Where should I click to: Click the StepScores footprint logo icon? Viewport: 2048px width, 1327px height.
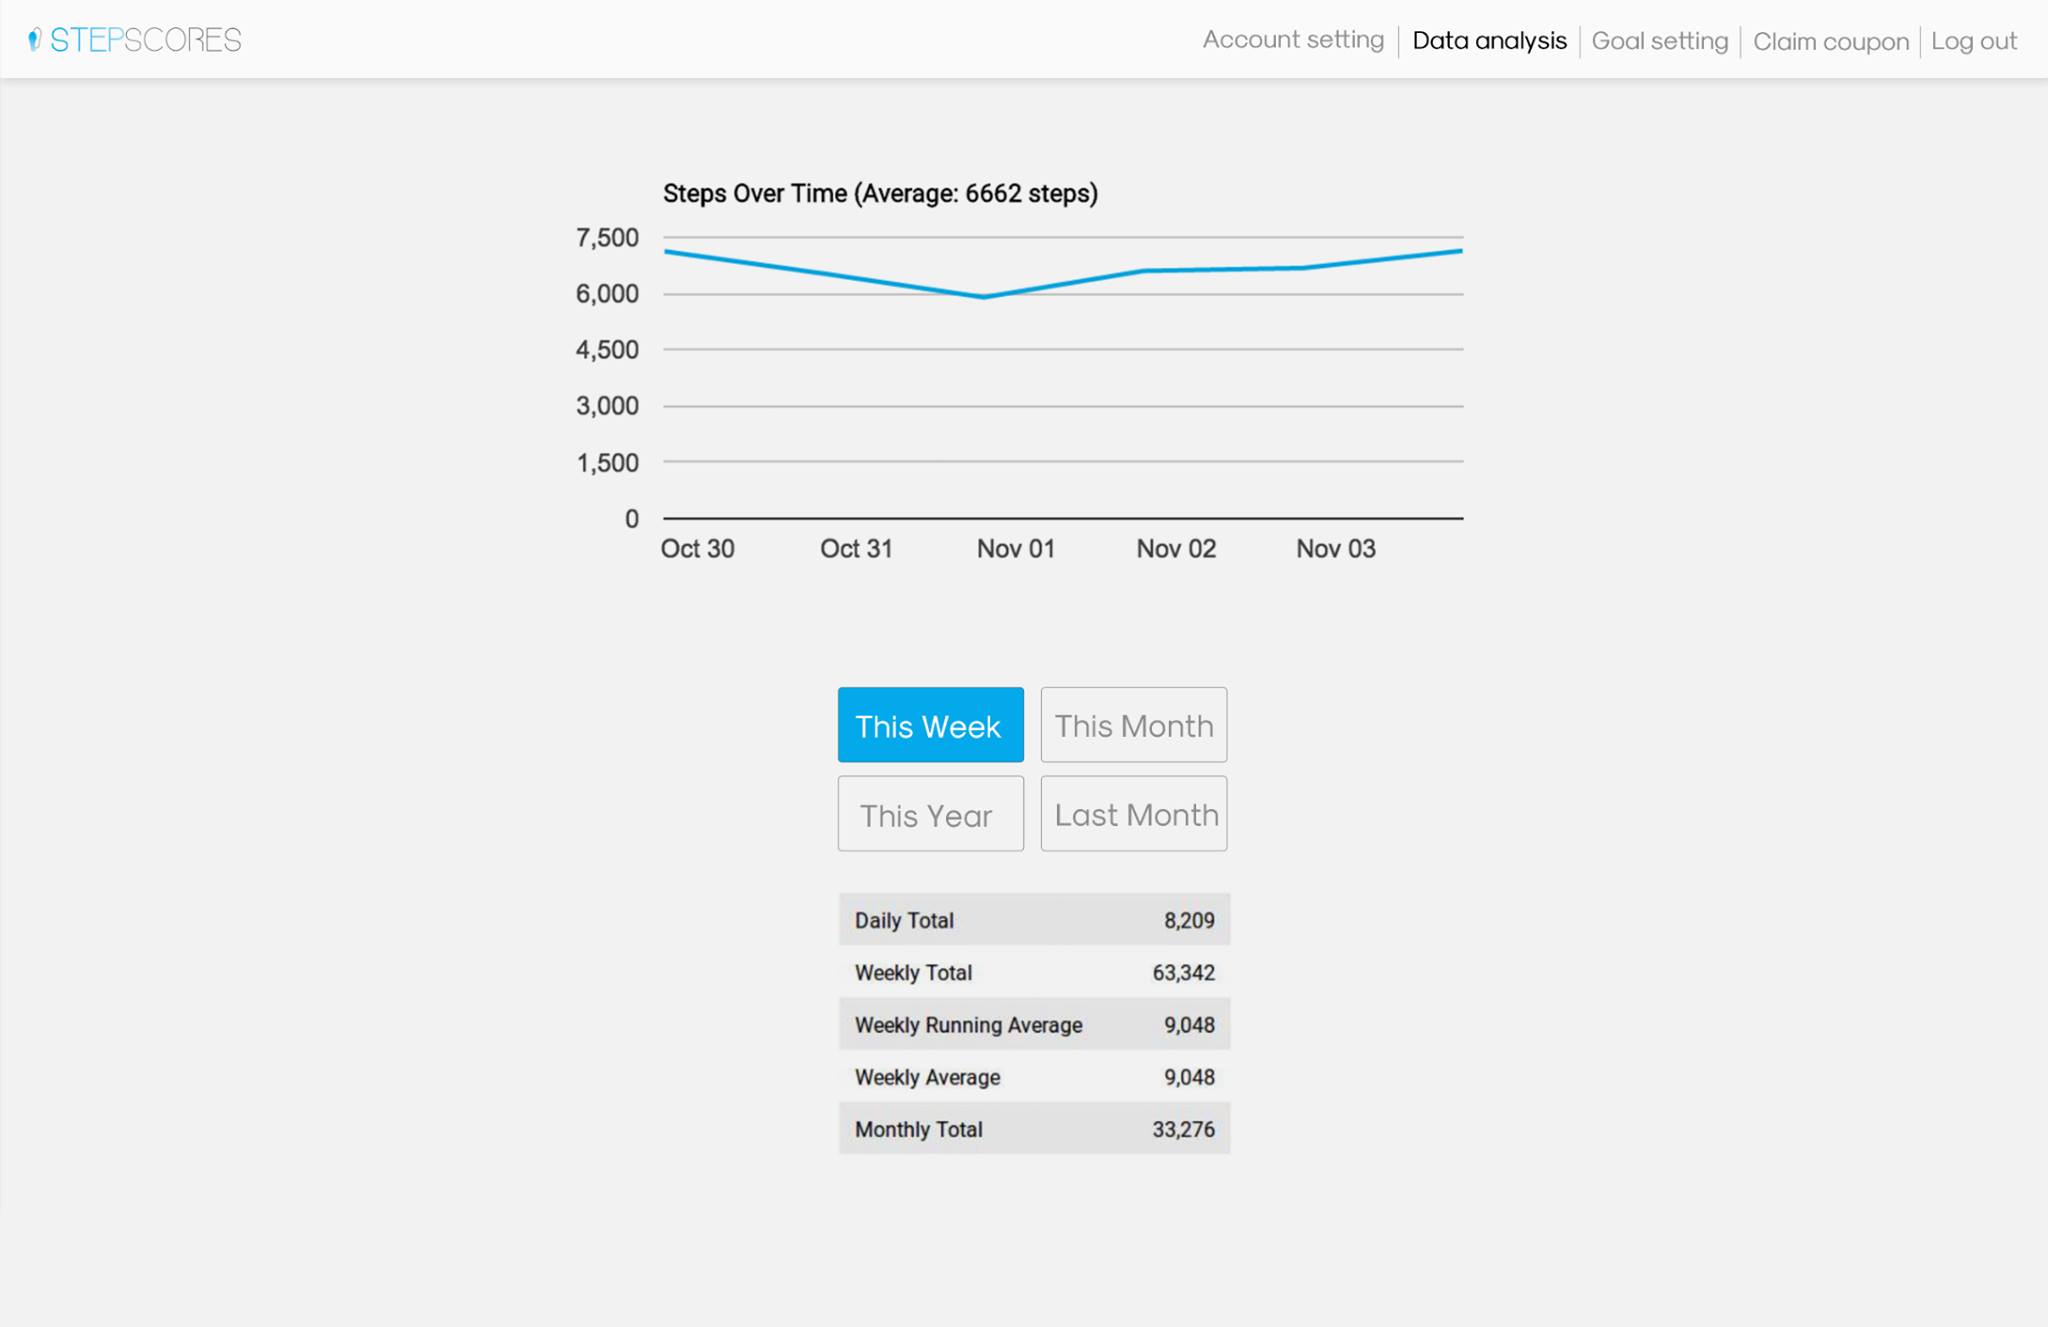tap(34, 40)
